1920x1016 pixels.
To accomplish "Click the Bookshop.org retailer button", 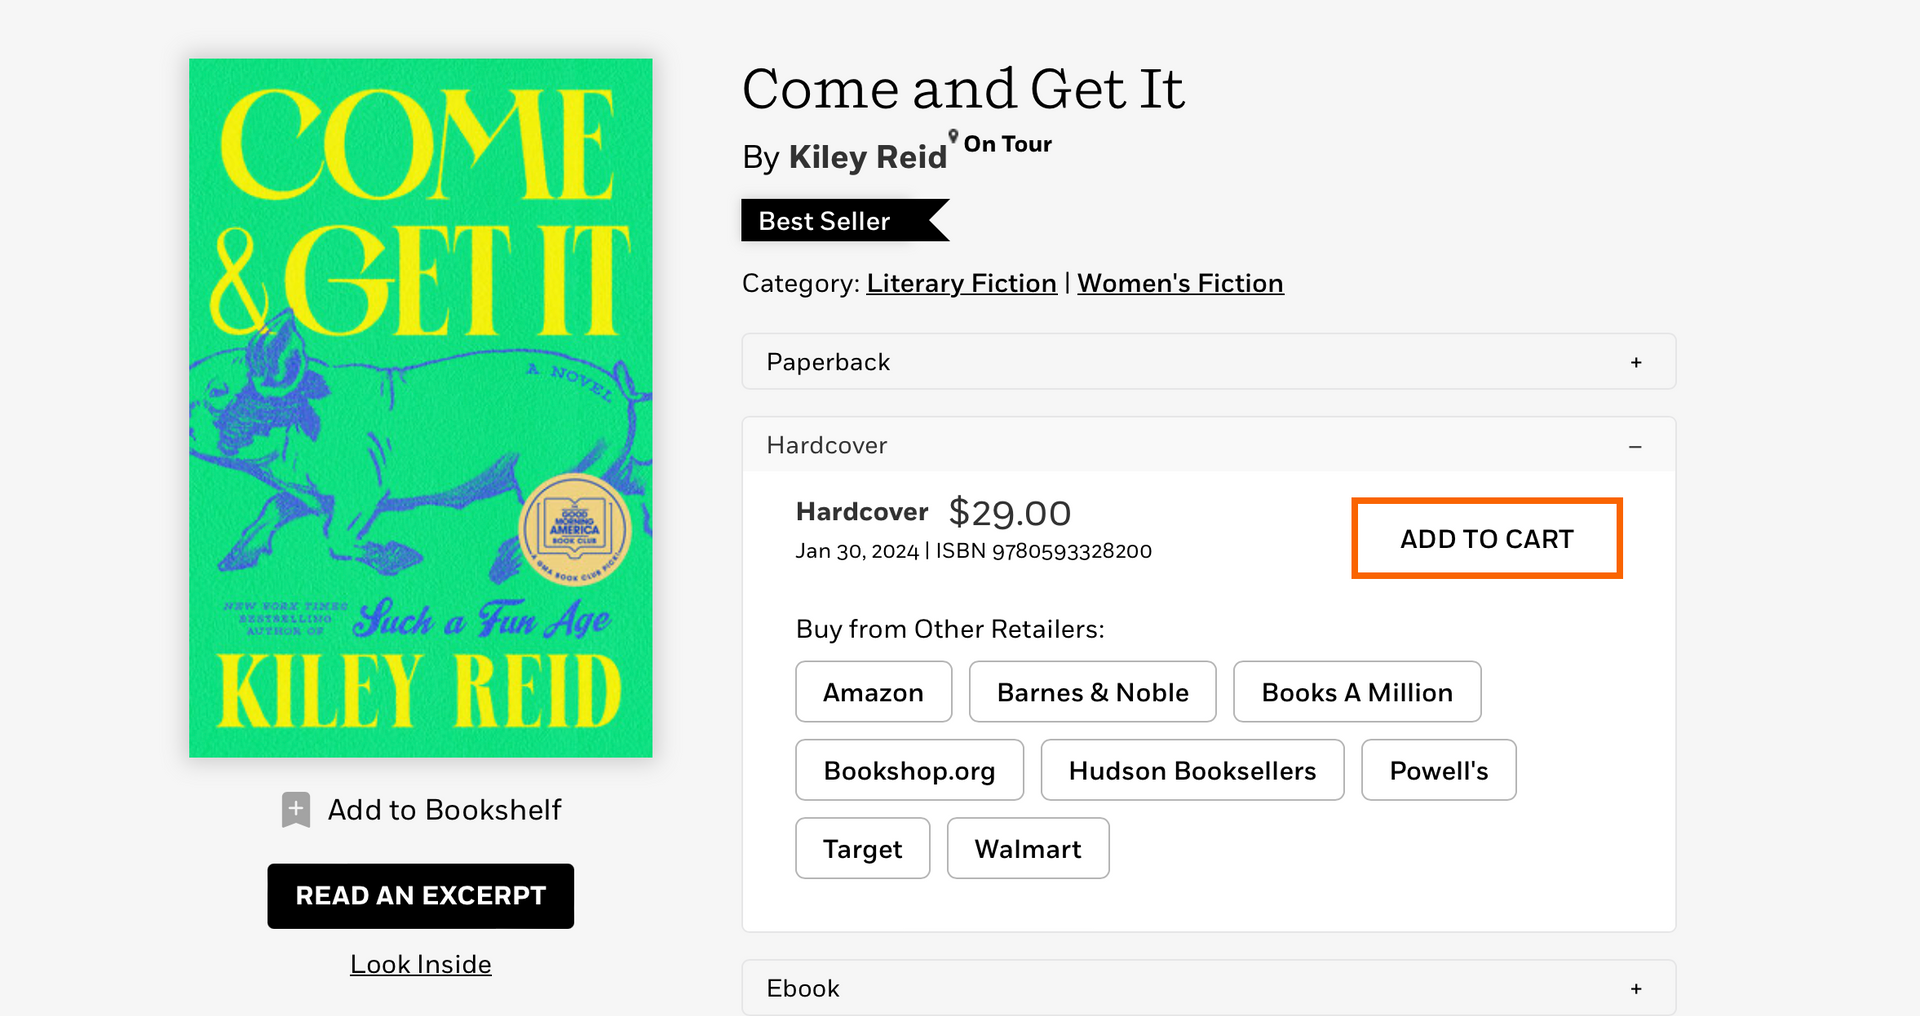I will tap(909, 770).
